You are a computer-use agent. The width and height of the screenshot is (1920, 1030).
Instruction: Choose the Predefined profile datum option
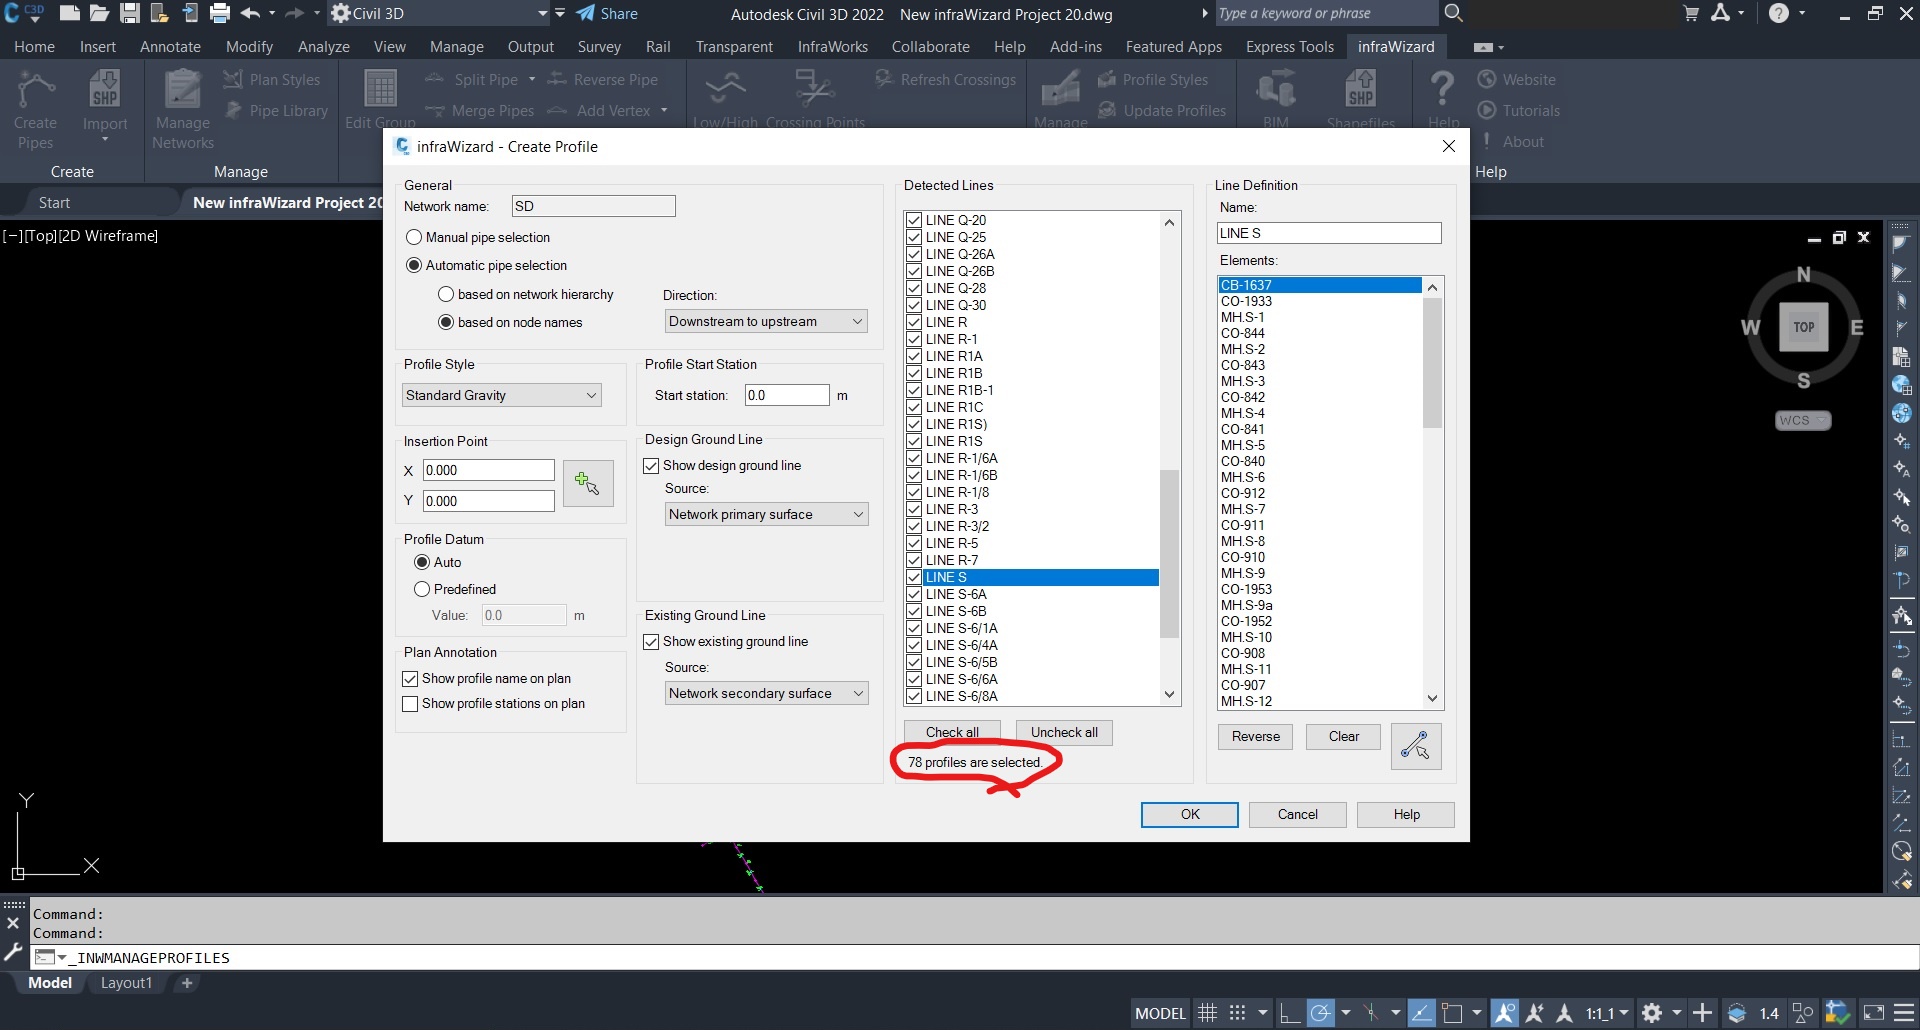(x=422, y=590)
